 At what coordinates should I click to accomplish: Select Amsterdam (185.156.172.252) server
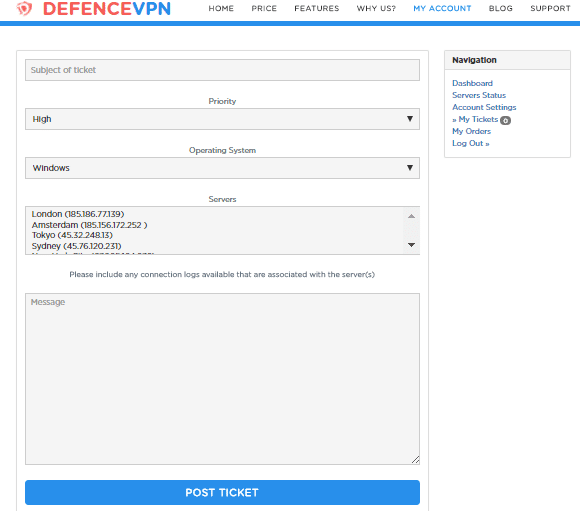[x=90, y=225]
